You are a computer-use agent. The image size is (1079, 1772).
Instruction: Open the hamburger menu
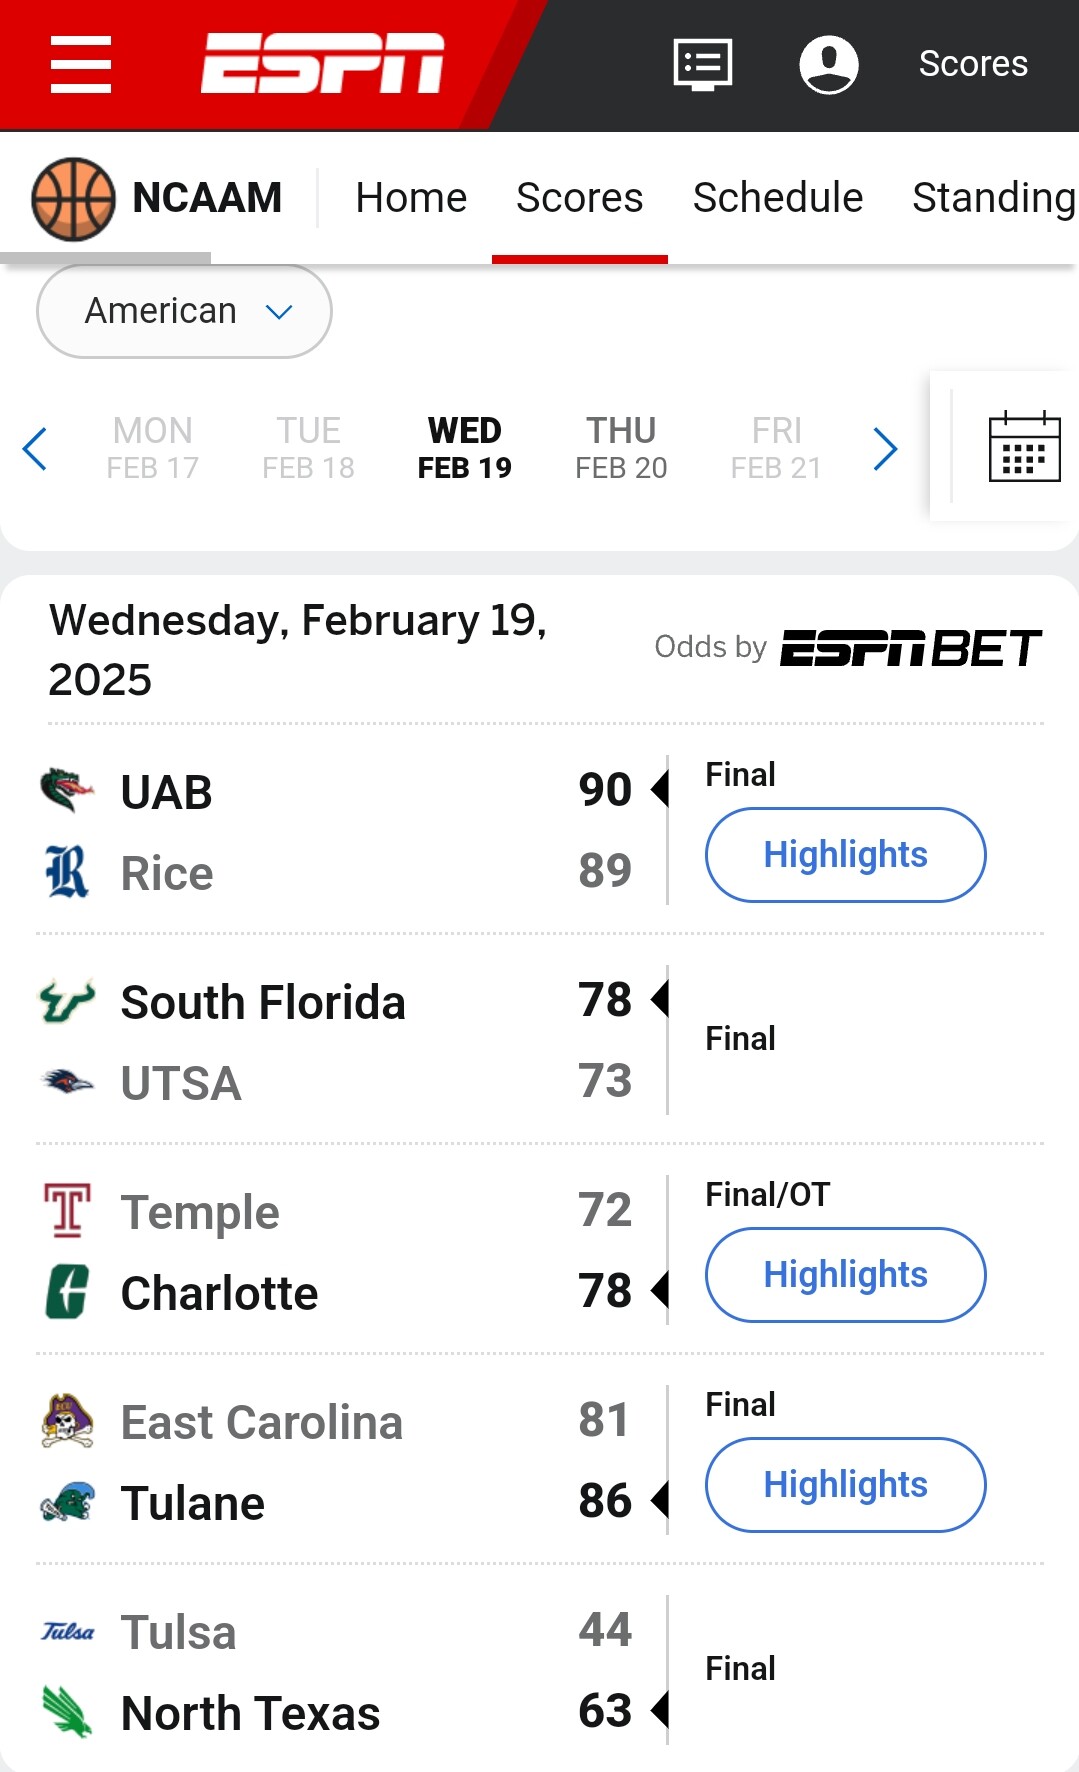point(80,64)
